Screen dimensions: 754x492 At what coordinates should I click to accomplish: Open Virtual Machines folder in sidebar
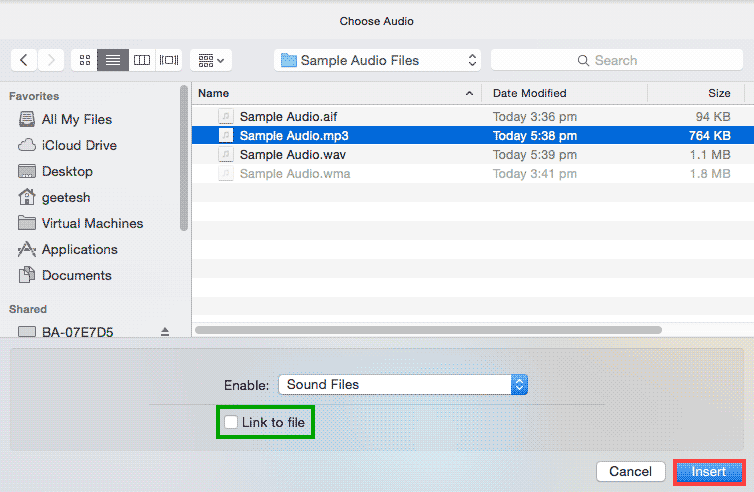[92, 223]
